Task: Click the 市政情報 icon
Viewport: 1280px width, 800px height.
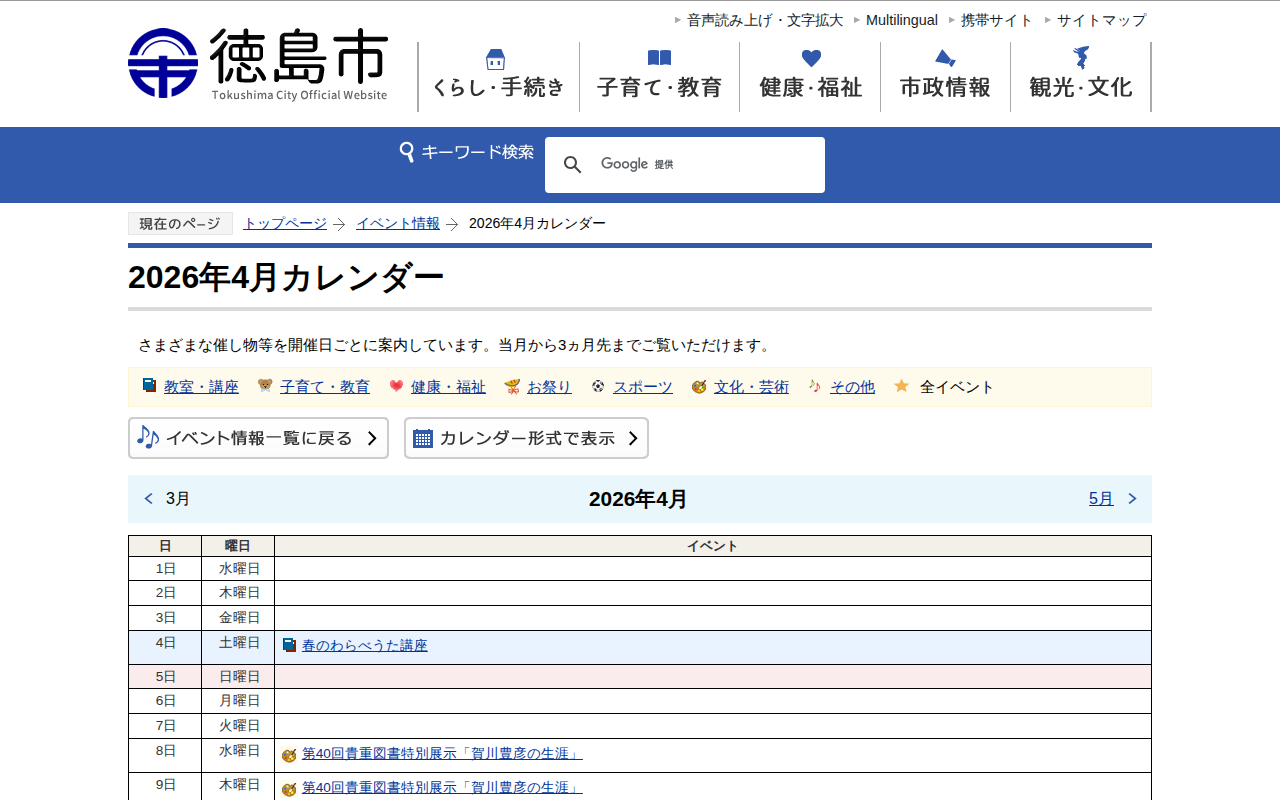Action: click(945, 58)
